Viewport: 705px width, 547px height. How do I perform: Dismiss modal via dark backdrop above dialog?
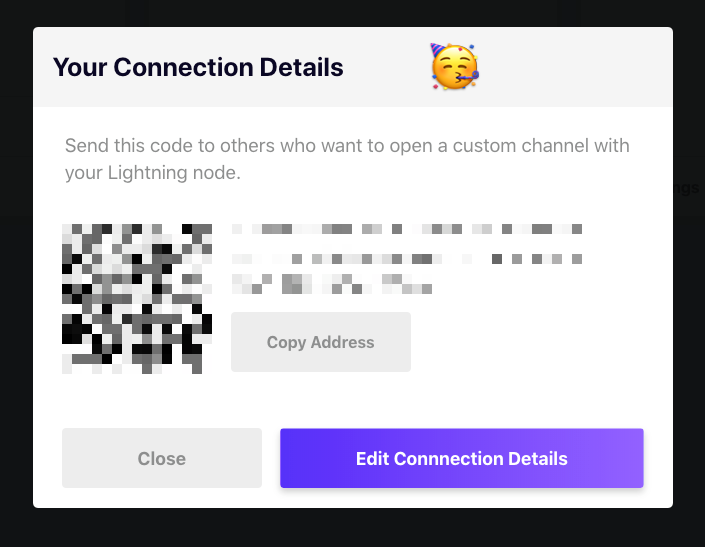point(352,13)
